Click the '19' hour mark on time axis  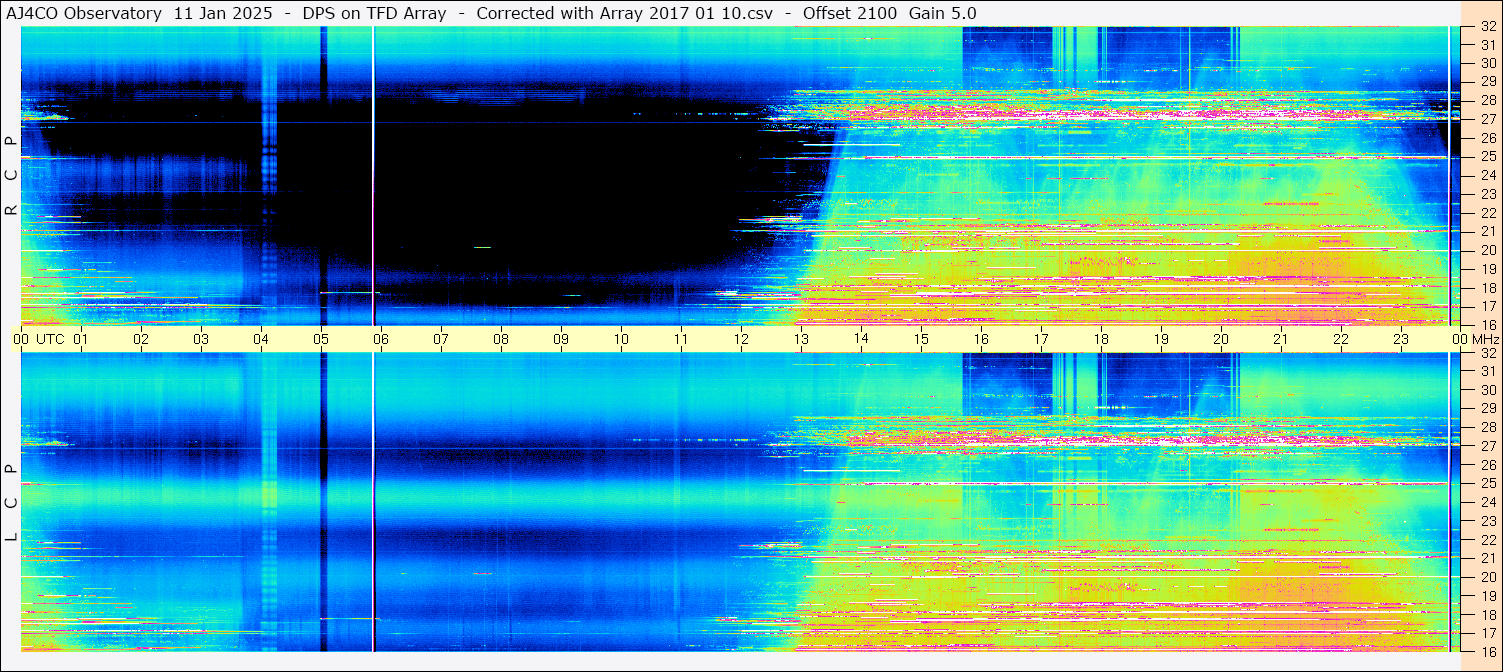click(1161, 339)
